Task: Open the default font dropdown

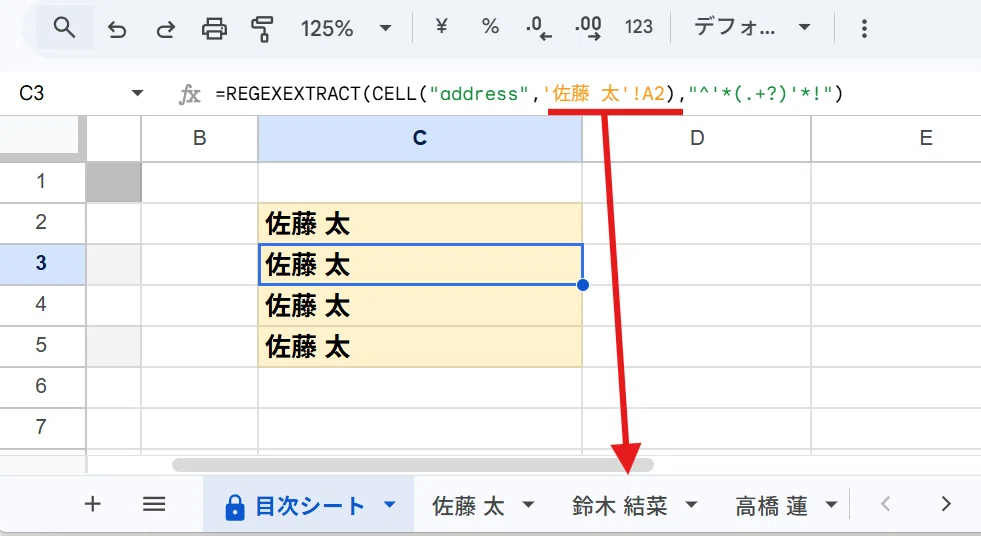Action: pyautogui.click(x=753, y=28)
